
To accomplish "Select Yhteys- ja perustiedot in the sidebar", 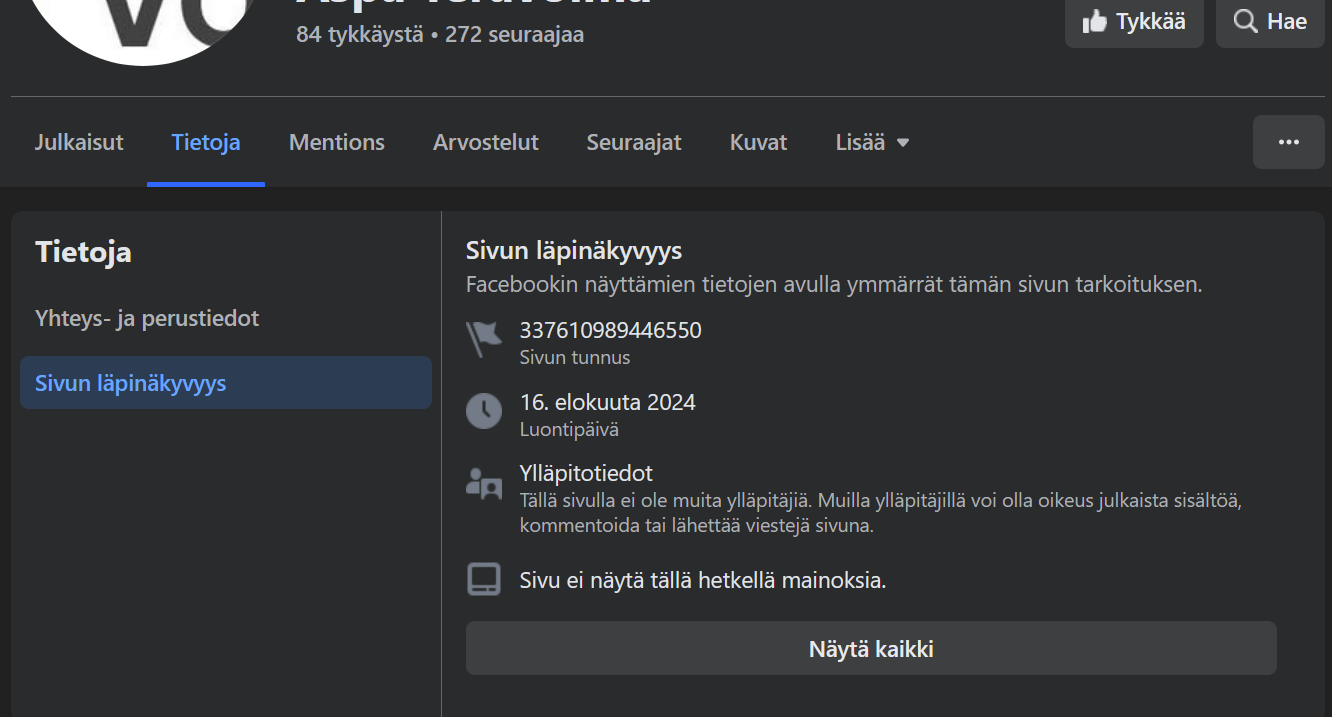I will (x=147, y=318).
